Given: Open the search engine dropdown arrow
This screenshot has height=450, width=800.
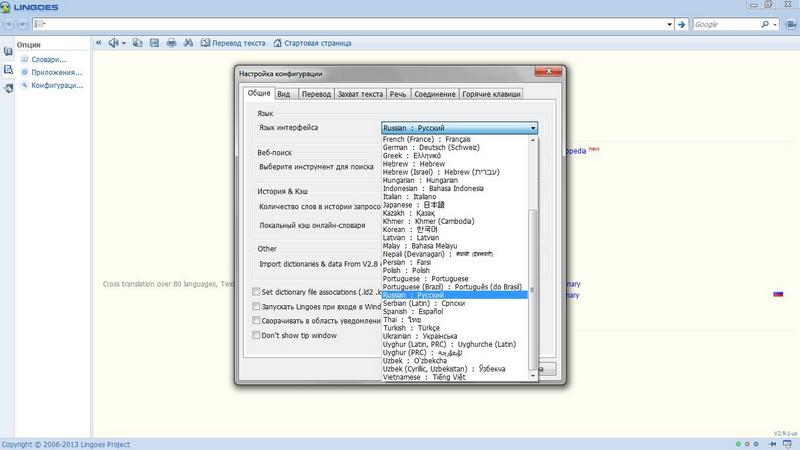Looking at the screenshot, I should [774, 24].
